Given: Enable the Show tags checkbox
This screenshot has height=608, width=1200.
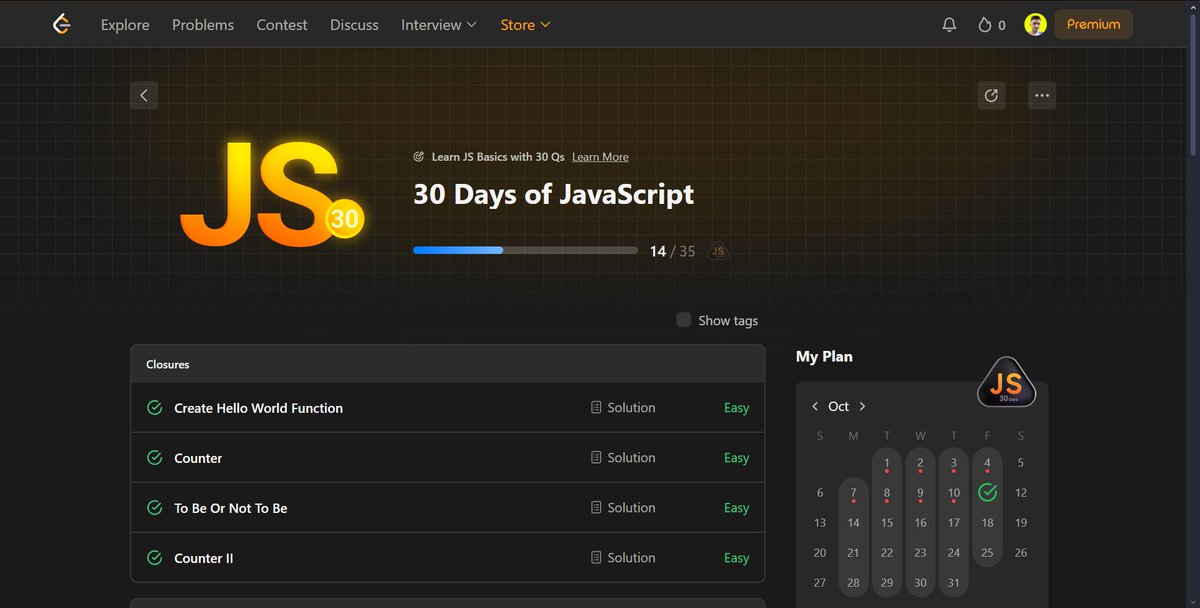Looking at the screenshot, I should coord(684,320).
